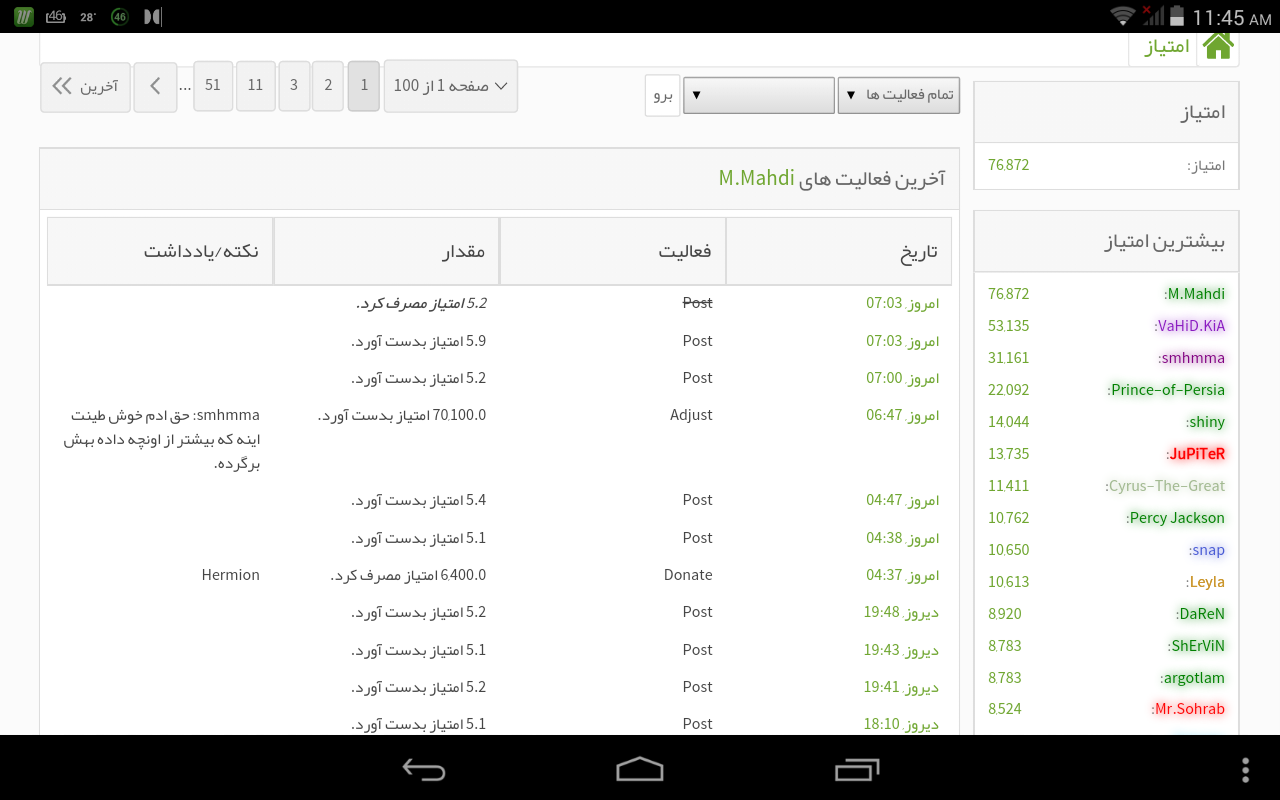
Task: Click the امروز 06:47 date entry
Action: pos(903,415)
